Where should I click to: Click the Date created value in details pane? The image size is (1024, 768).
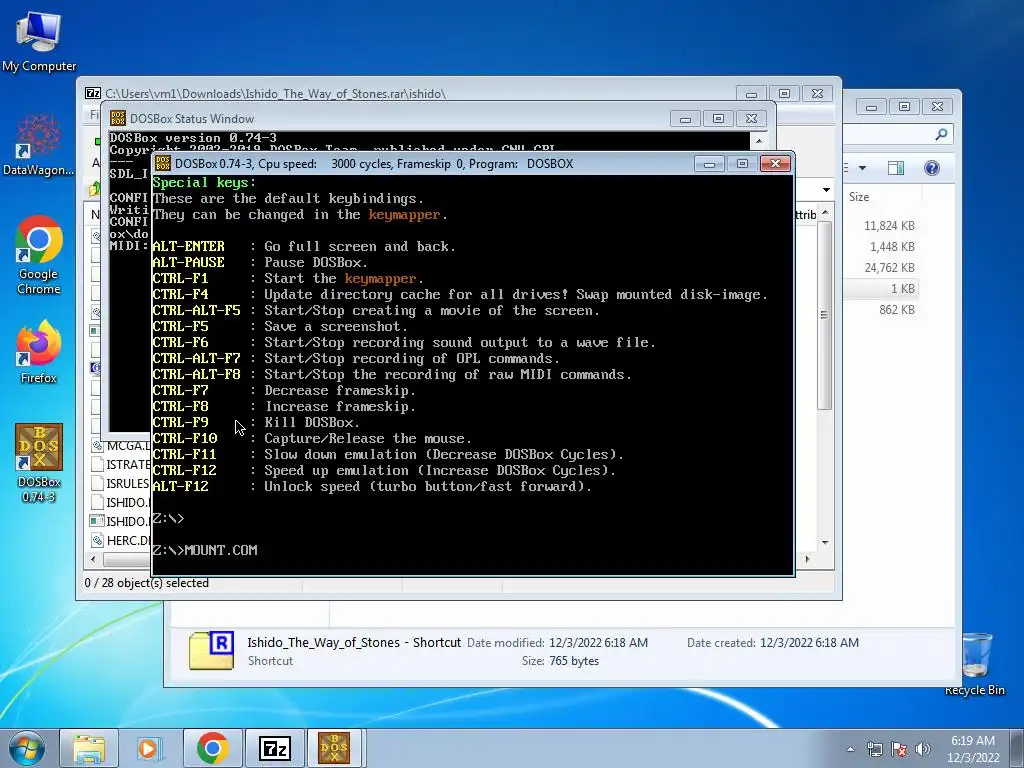point(809,643)
